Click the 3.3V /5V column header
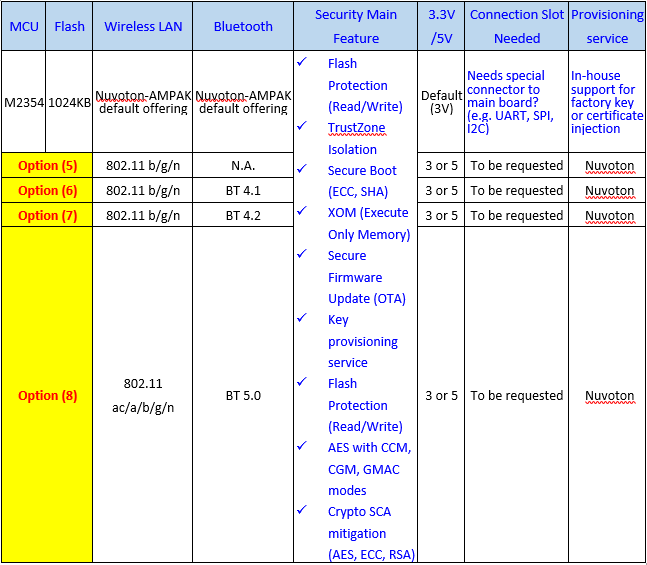Image resolution: width=647 pixels, height=565 pixels. point(441,26)
